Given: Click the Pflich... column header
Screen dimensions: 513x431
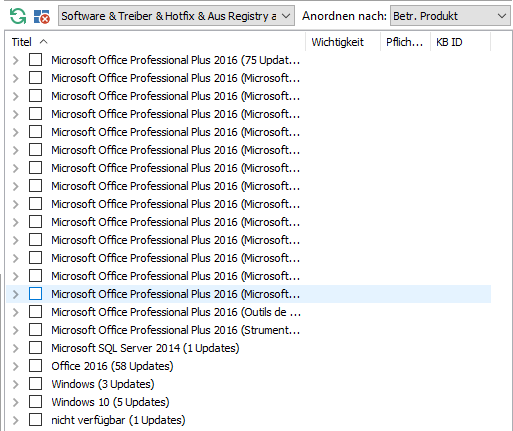Looking at the screenshot, I should coord(404,42).
